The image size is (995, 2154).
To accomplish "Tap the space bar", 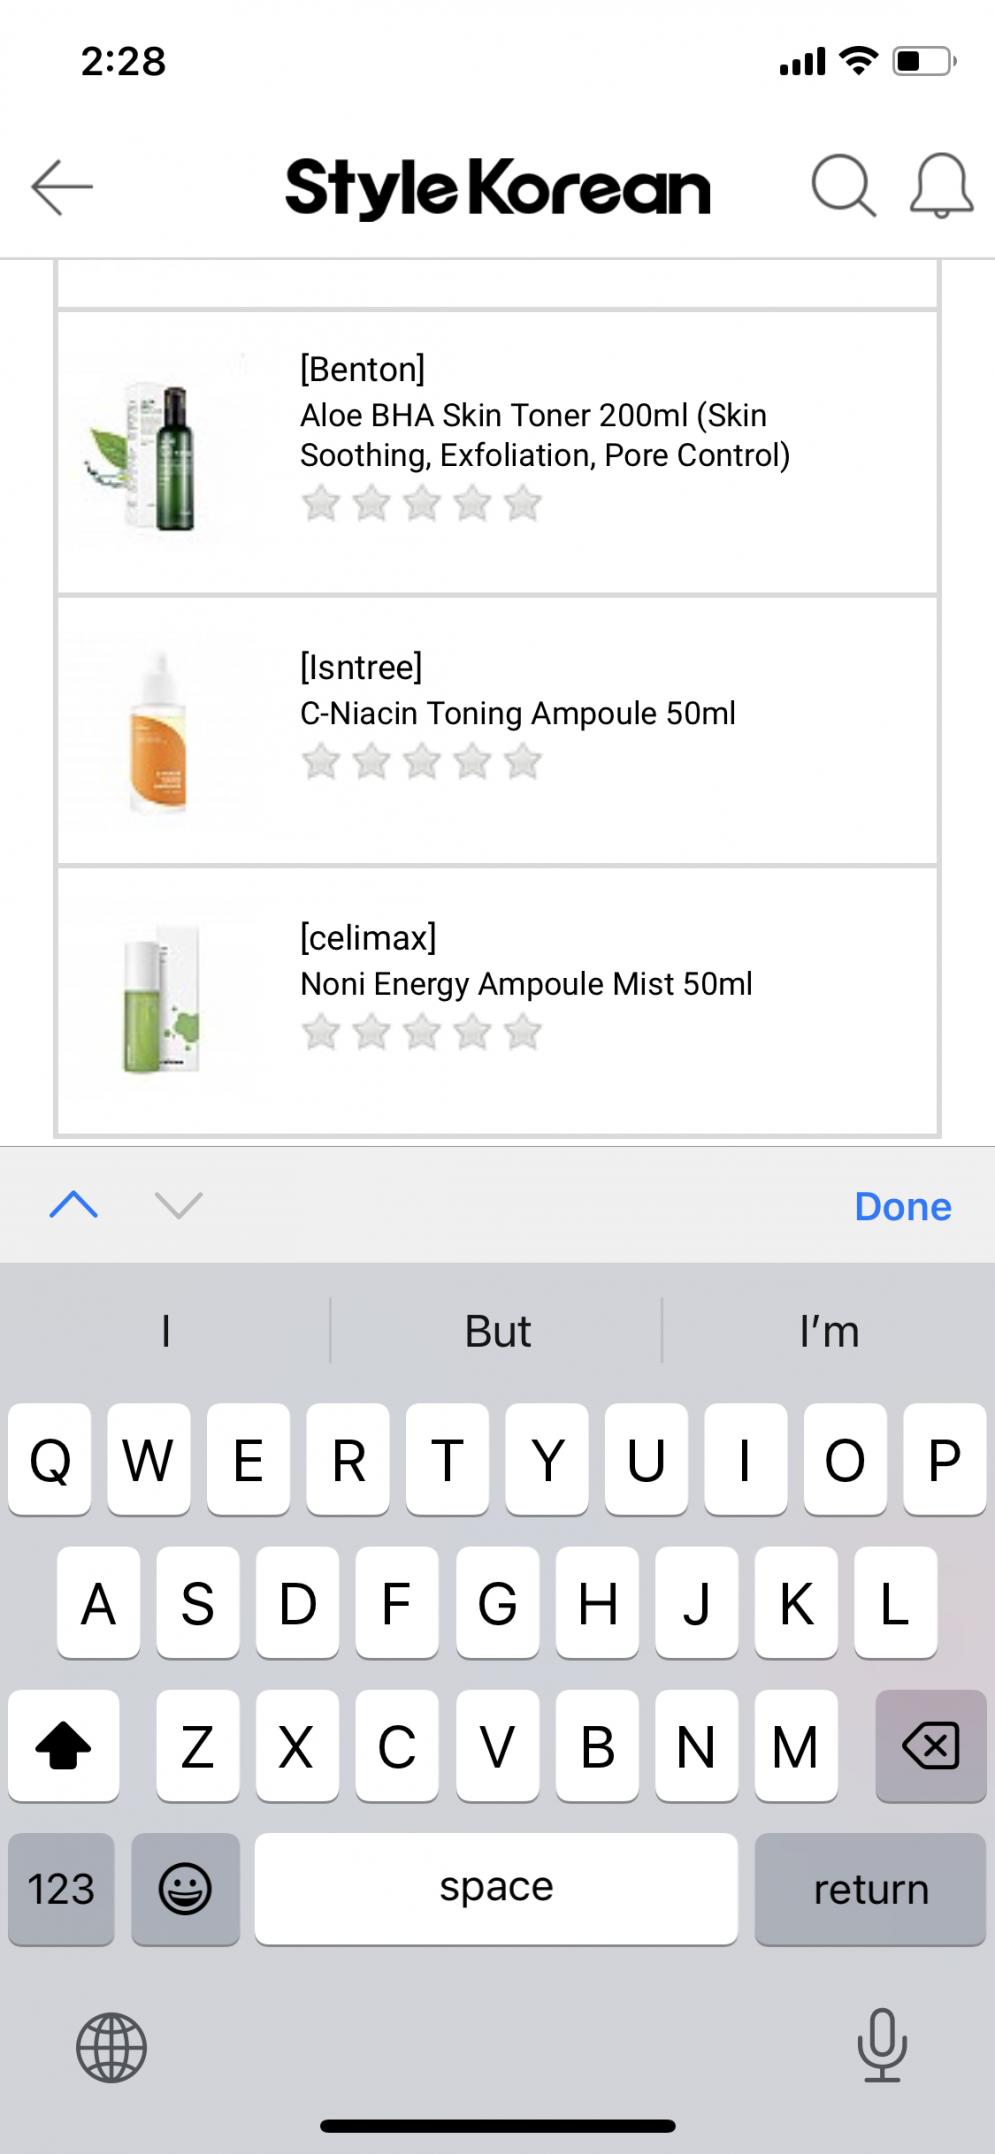I will point(496,1889).
